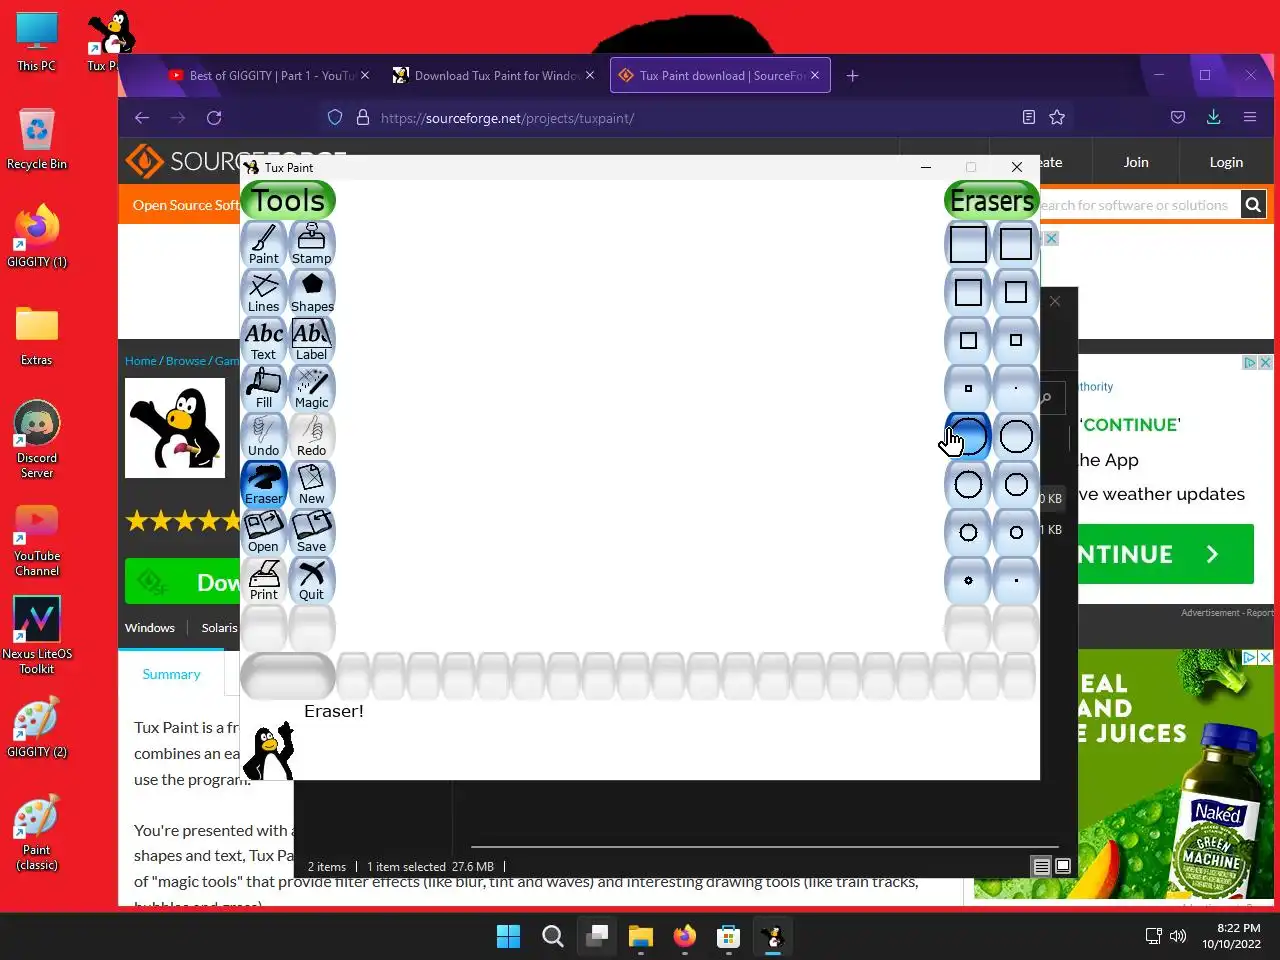The width and height of the screenshot is (1280, 960).
Task: Reload the SourceForge page
Action: pyautogui.click(x=214, y=118)
